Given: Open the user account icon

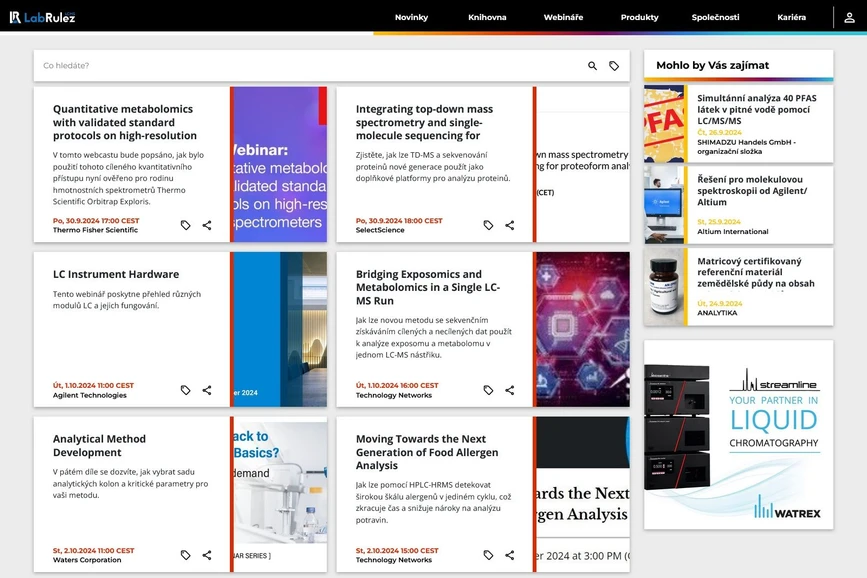Looking at the screenshot, I should (849, 18).
